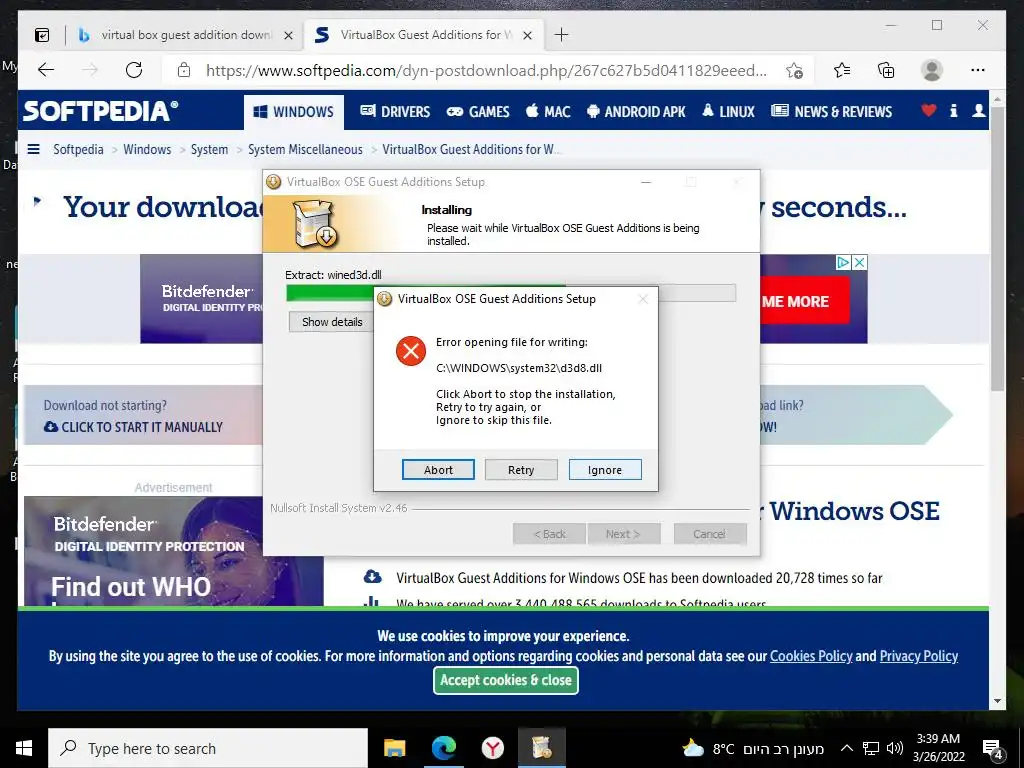The height and width of the screenshot is (768, 1024).
Task: Open the browser profile menu
Action: (932, 70)
